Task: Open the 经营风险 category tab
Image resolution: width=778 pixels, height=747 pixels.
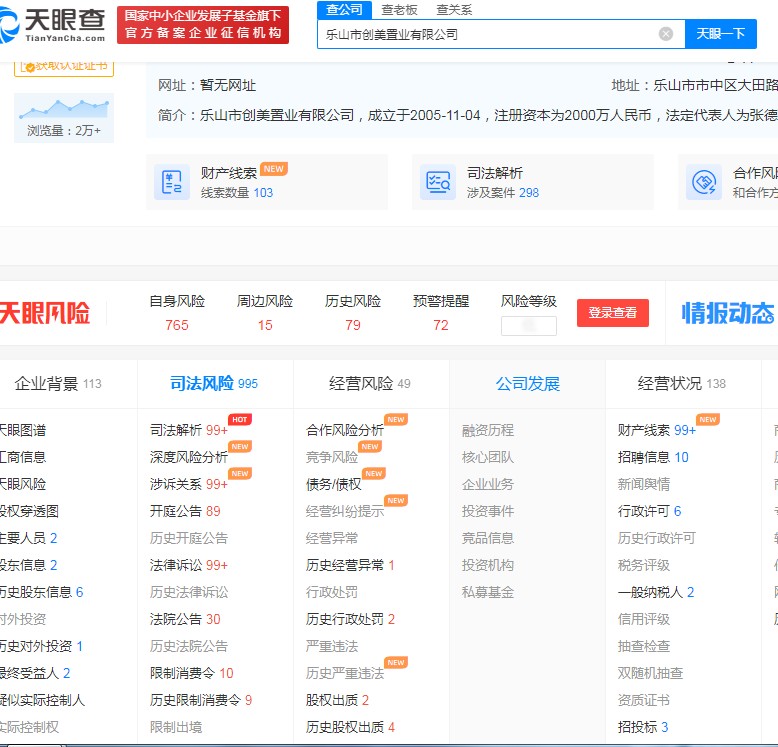Action: [369, 384]
